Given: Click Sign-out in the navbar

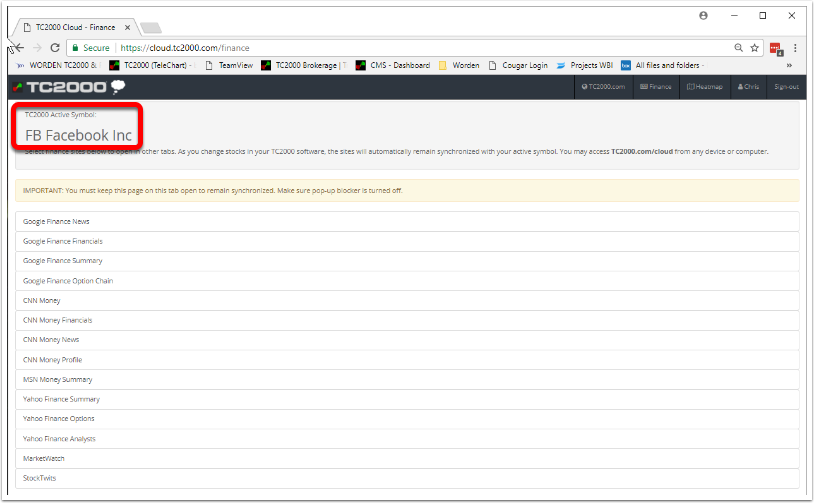Looking at the screenshot, I should pos(786,87).
